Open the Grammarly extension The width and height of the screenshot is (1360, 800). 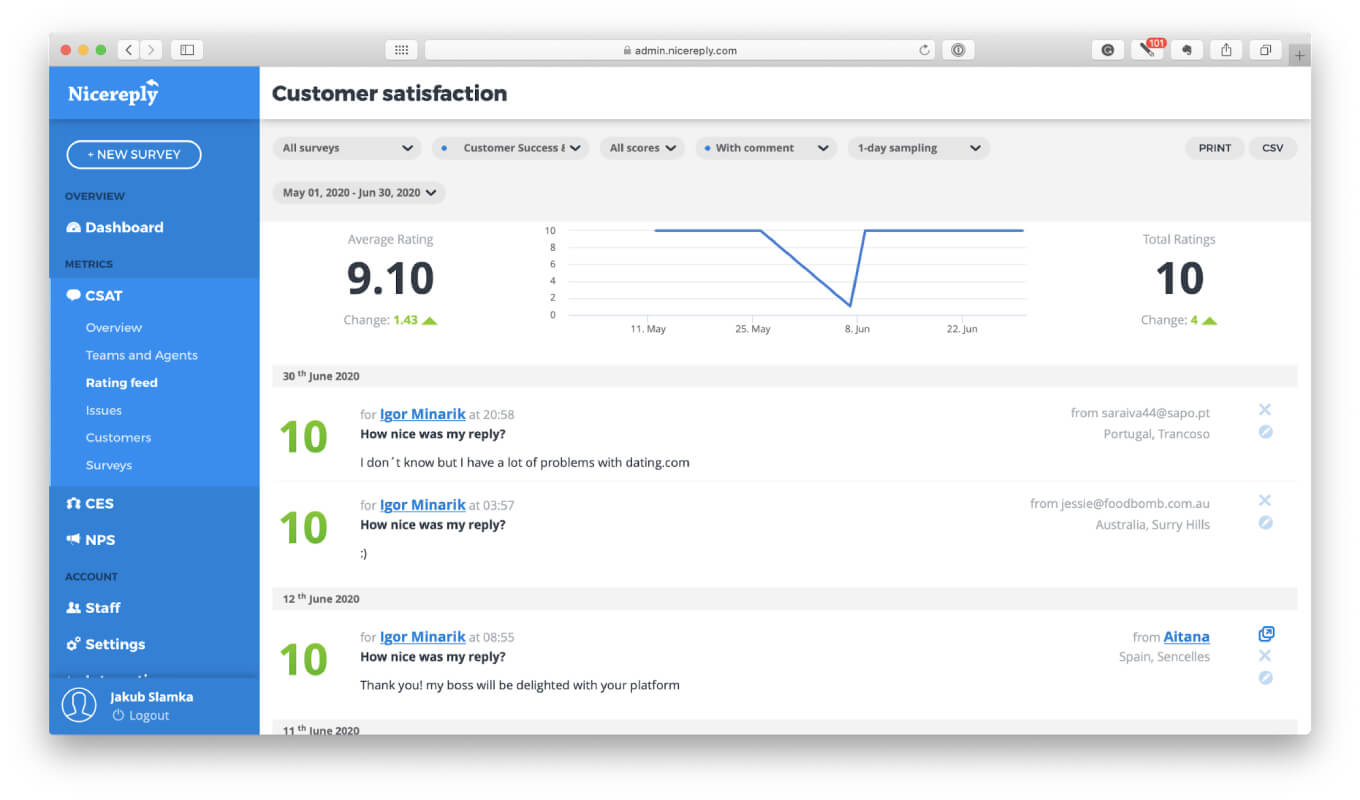tap(1107, 50)
